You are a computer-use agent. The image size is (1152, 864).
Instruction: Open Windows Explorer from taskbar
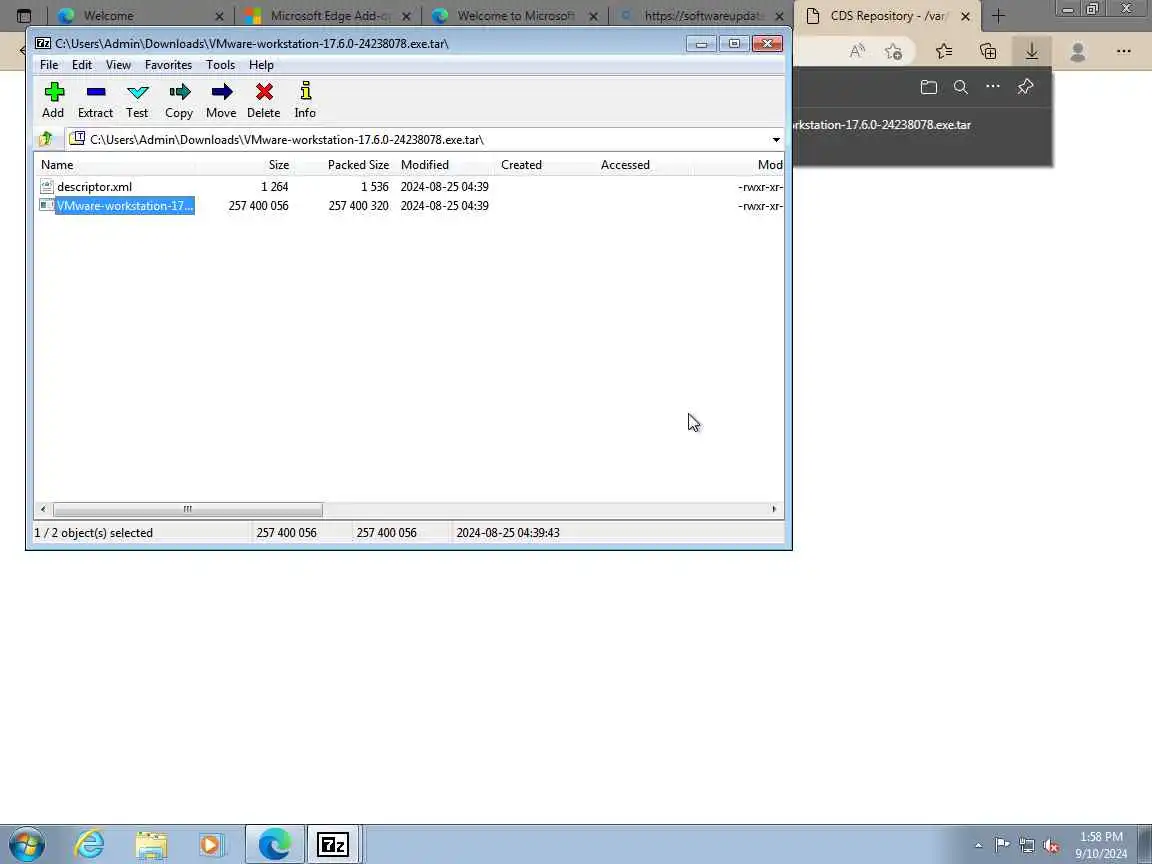coord(151,844)
